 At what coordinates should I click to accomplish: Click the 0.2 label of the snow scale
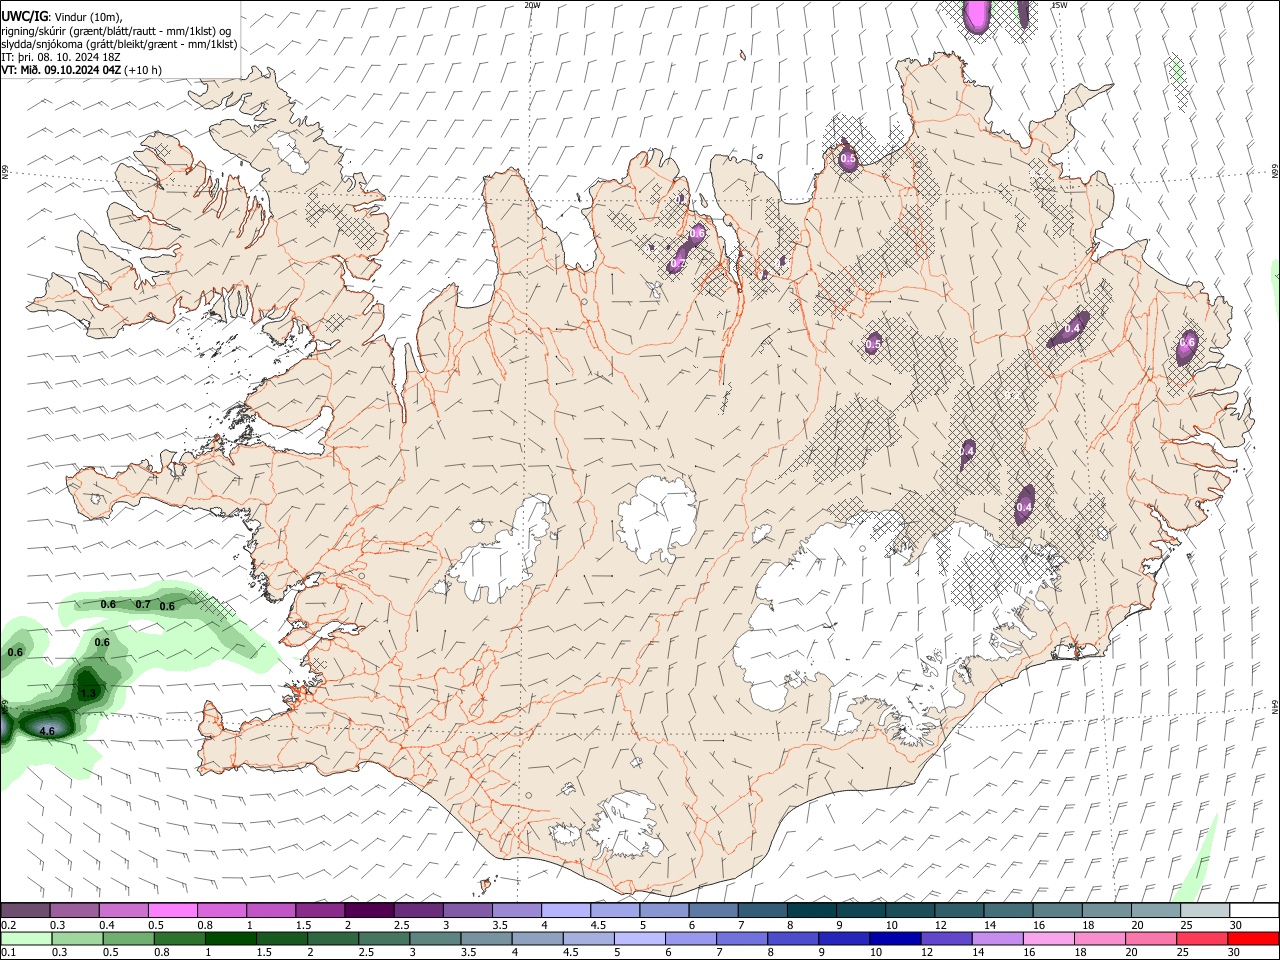(x=8, y=925)
